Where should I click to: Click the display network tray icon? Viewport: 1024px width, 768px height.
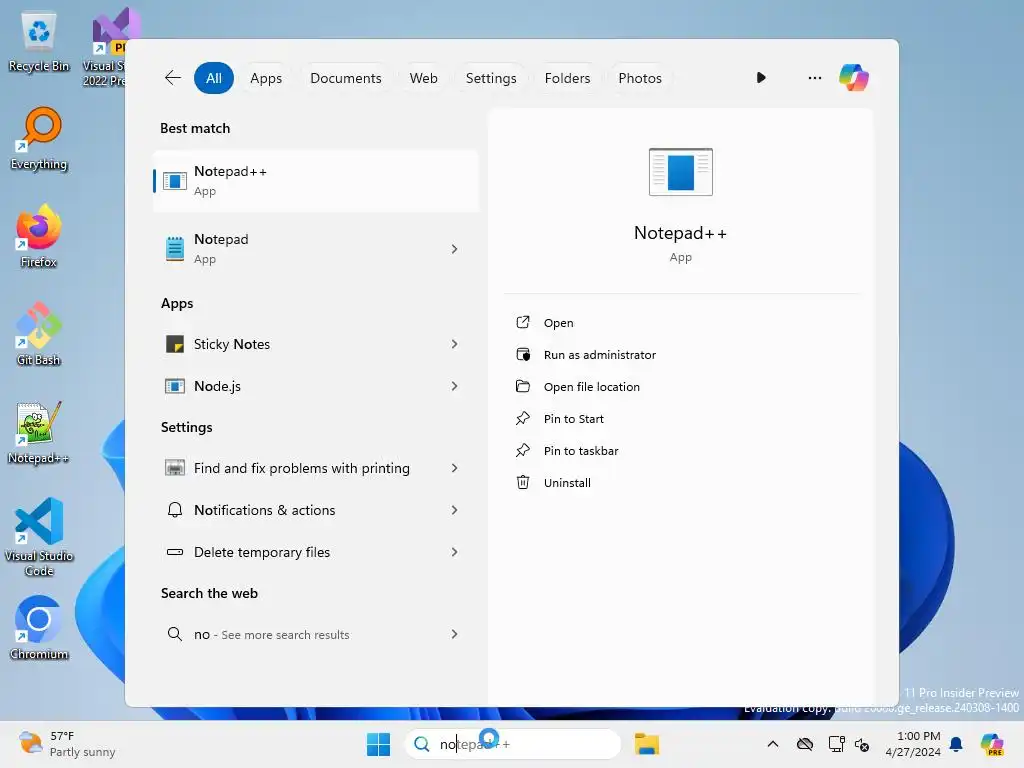[836, 744]
